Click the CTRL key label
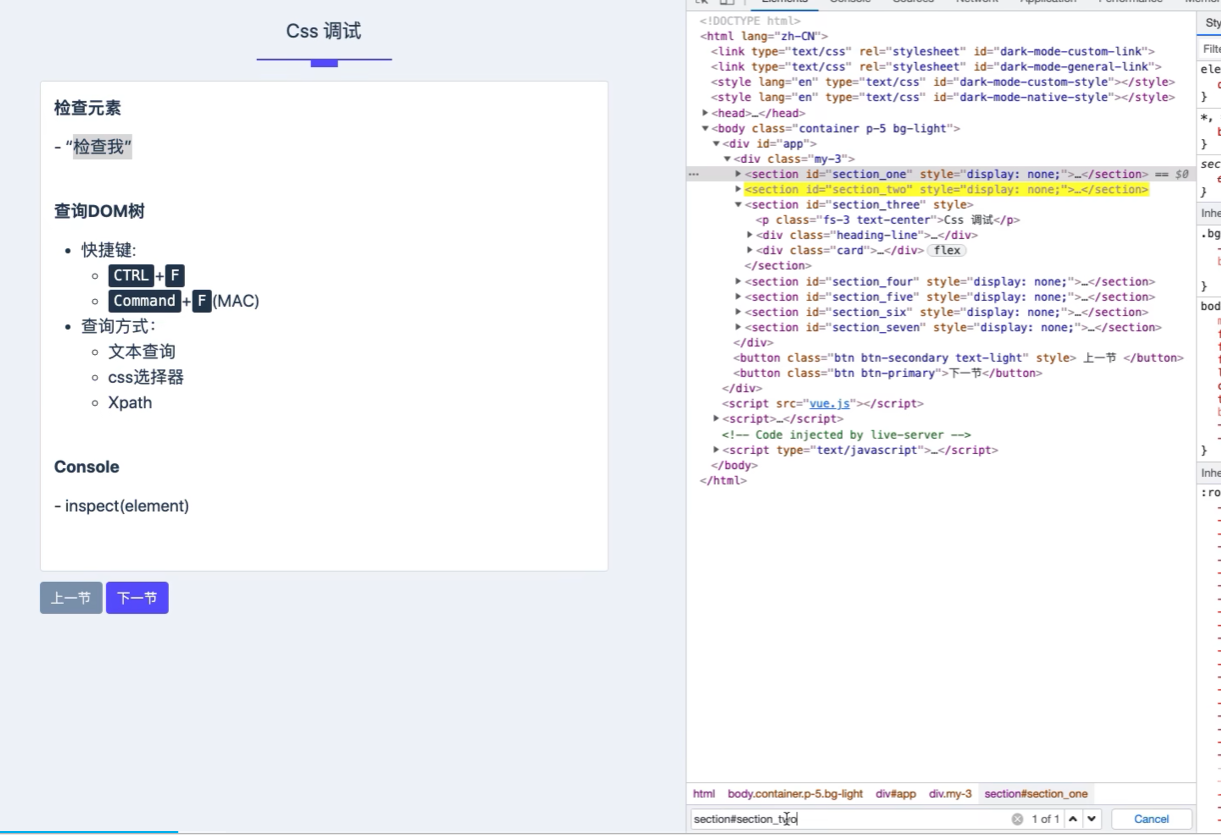 click(x=131, y=276)
